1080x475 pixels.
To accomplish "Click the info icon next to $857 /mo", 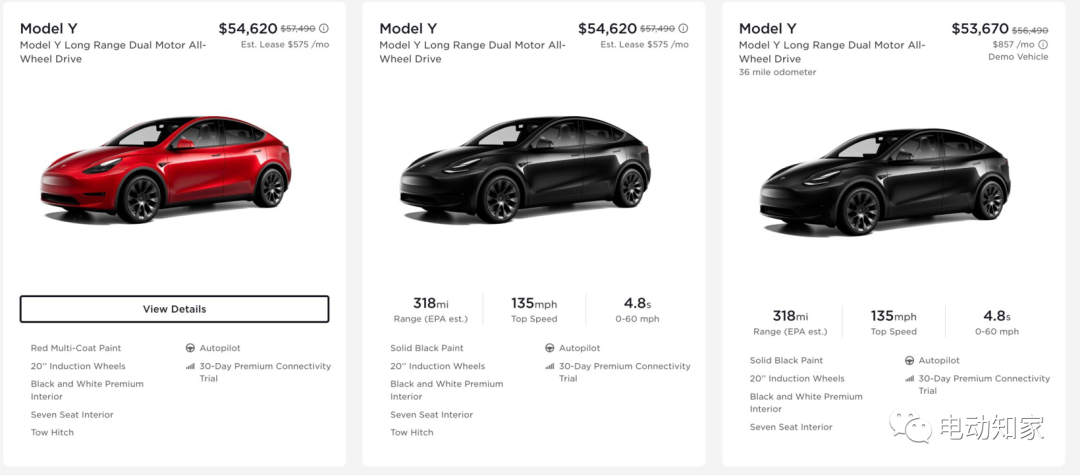I will [1043, 45].
